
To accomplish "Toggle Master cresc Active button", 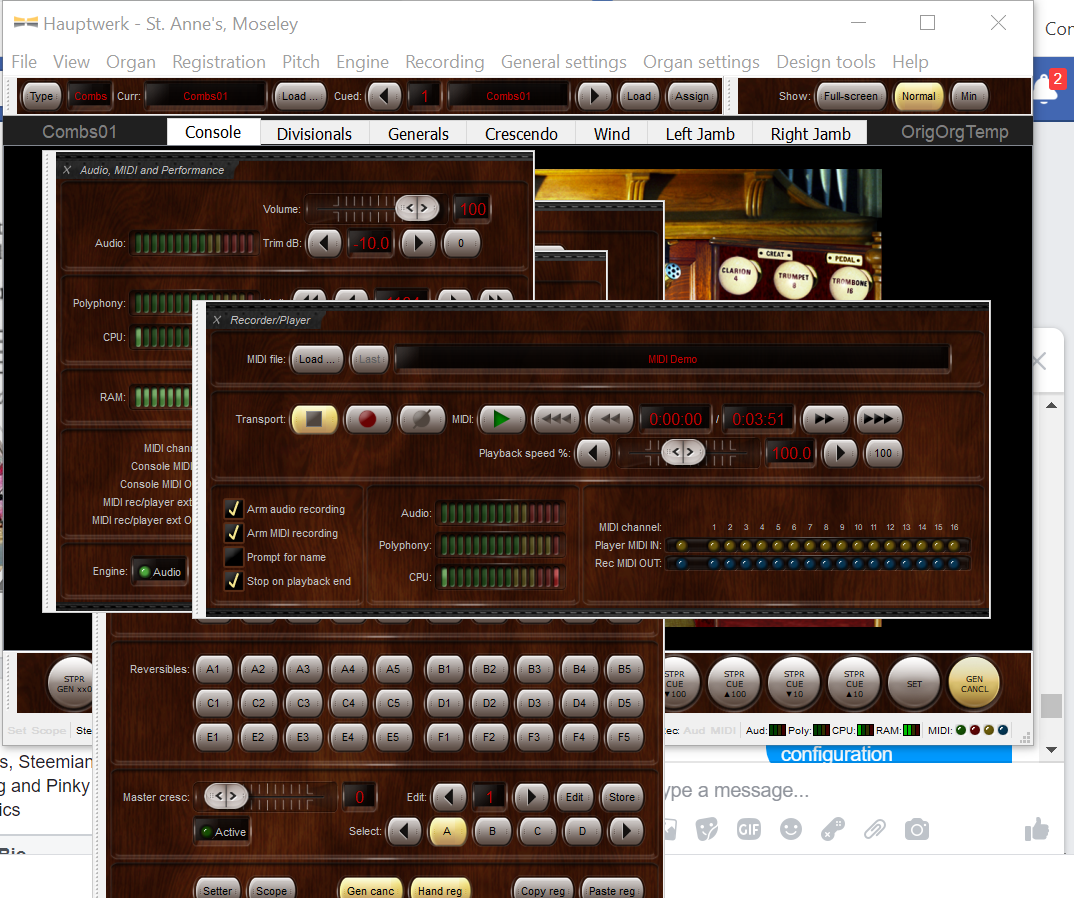I will [x=223, y=832].
